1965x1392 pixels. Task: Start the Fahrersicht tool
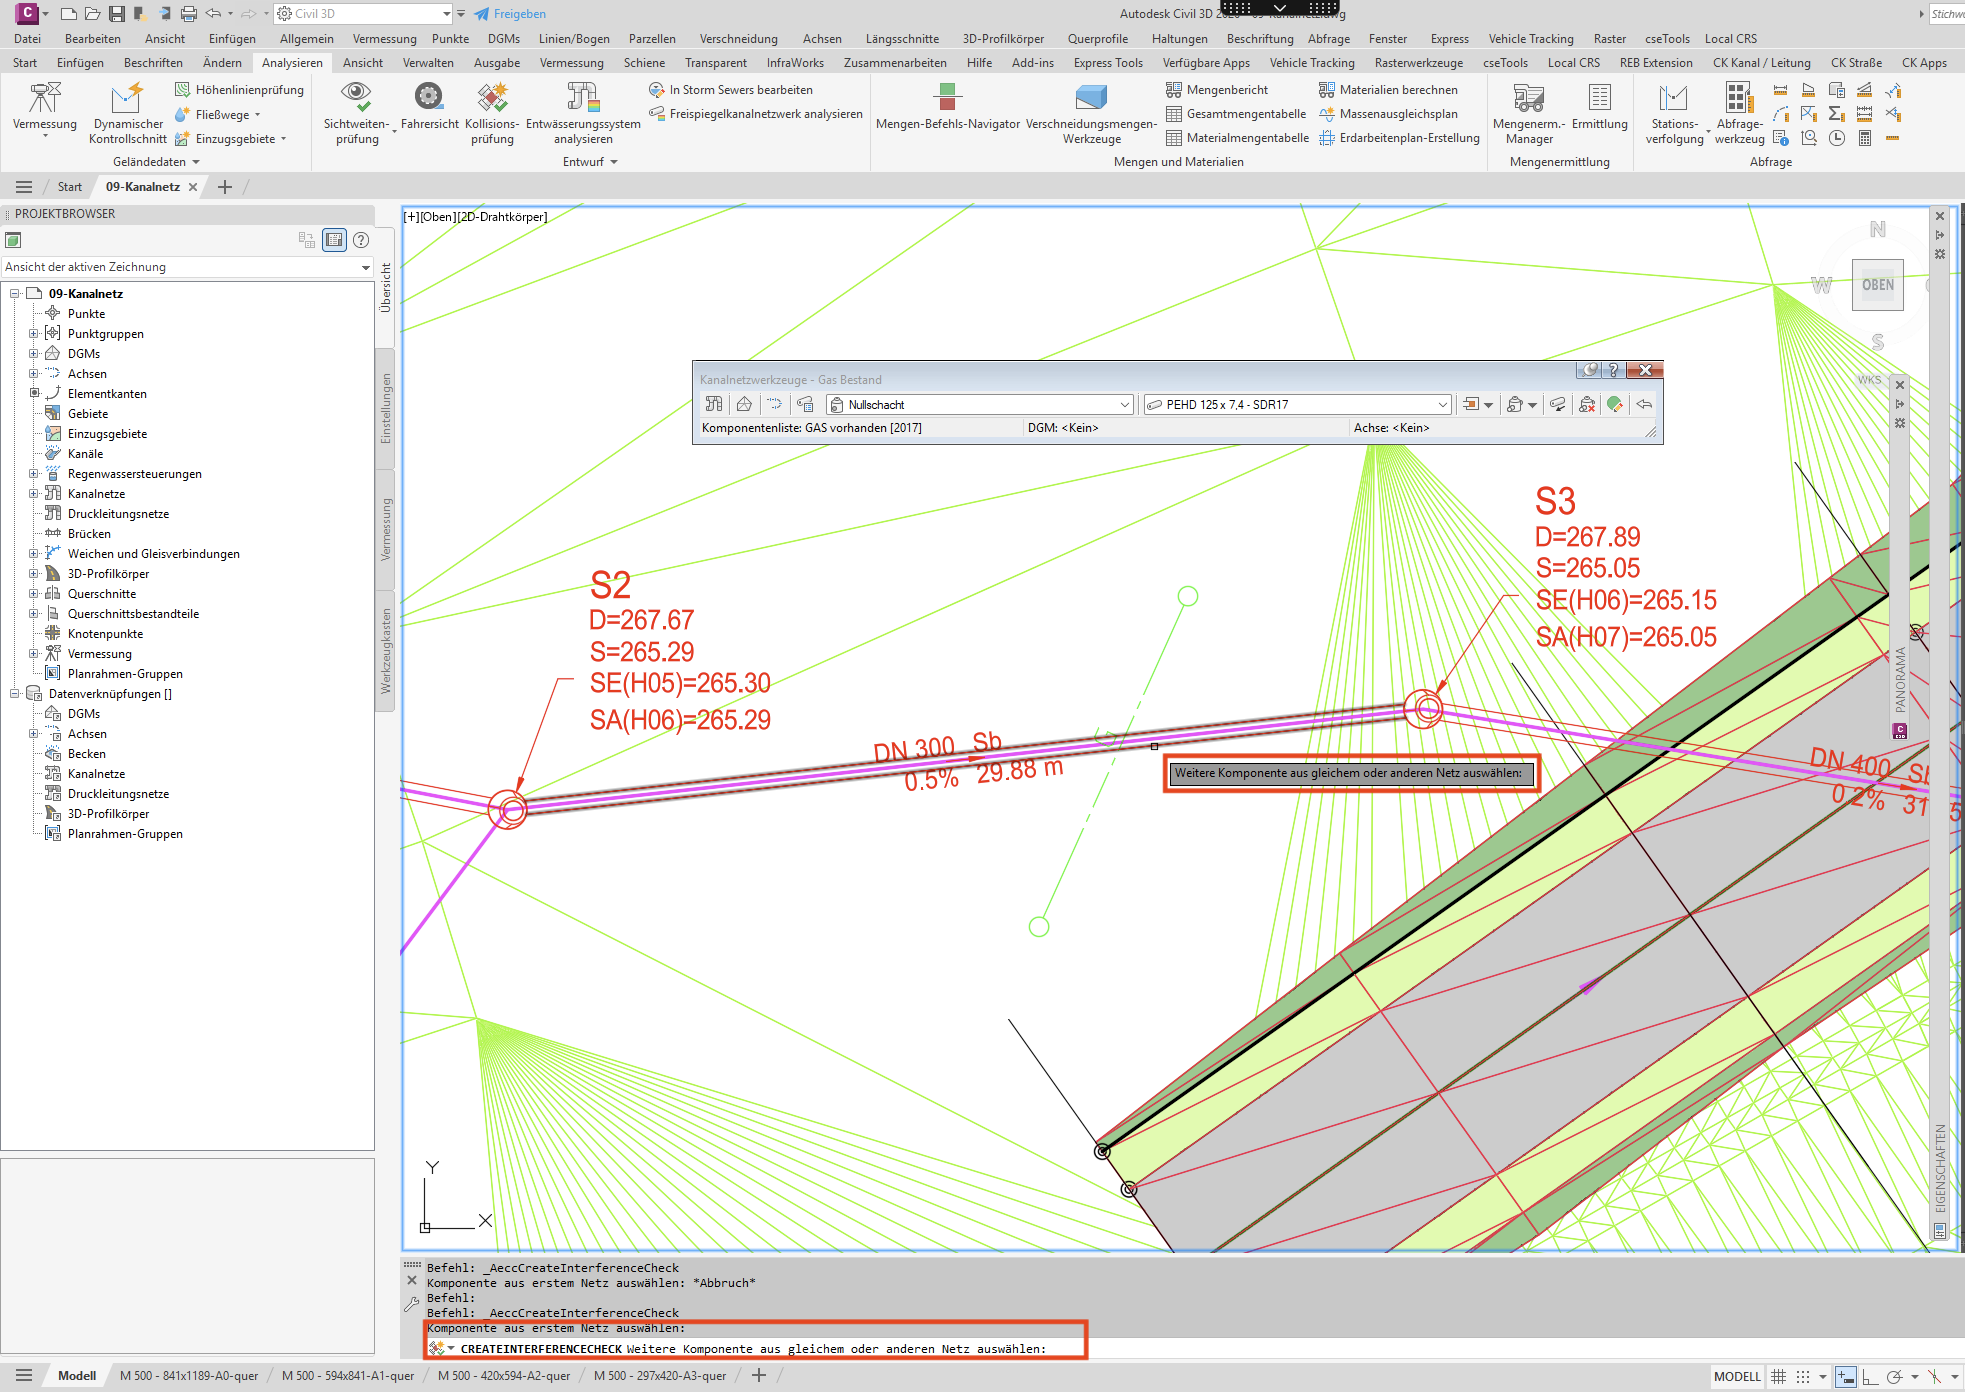[x=429, y=106]
